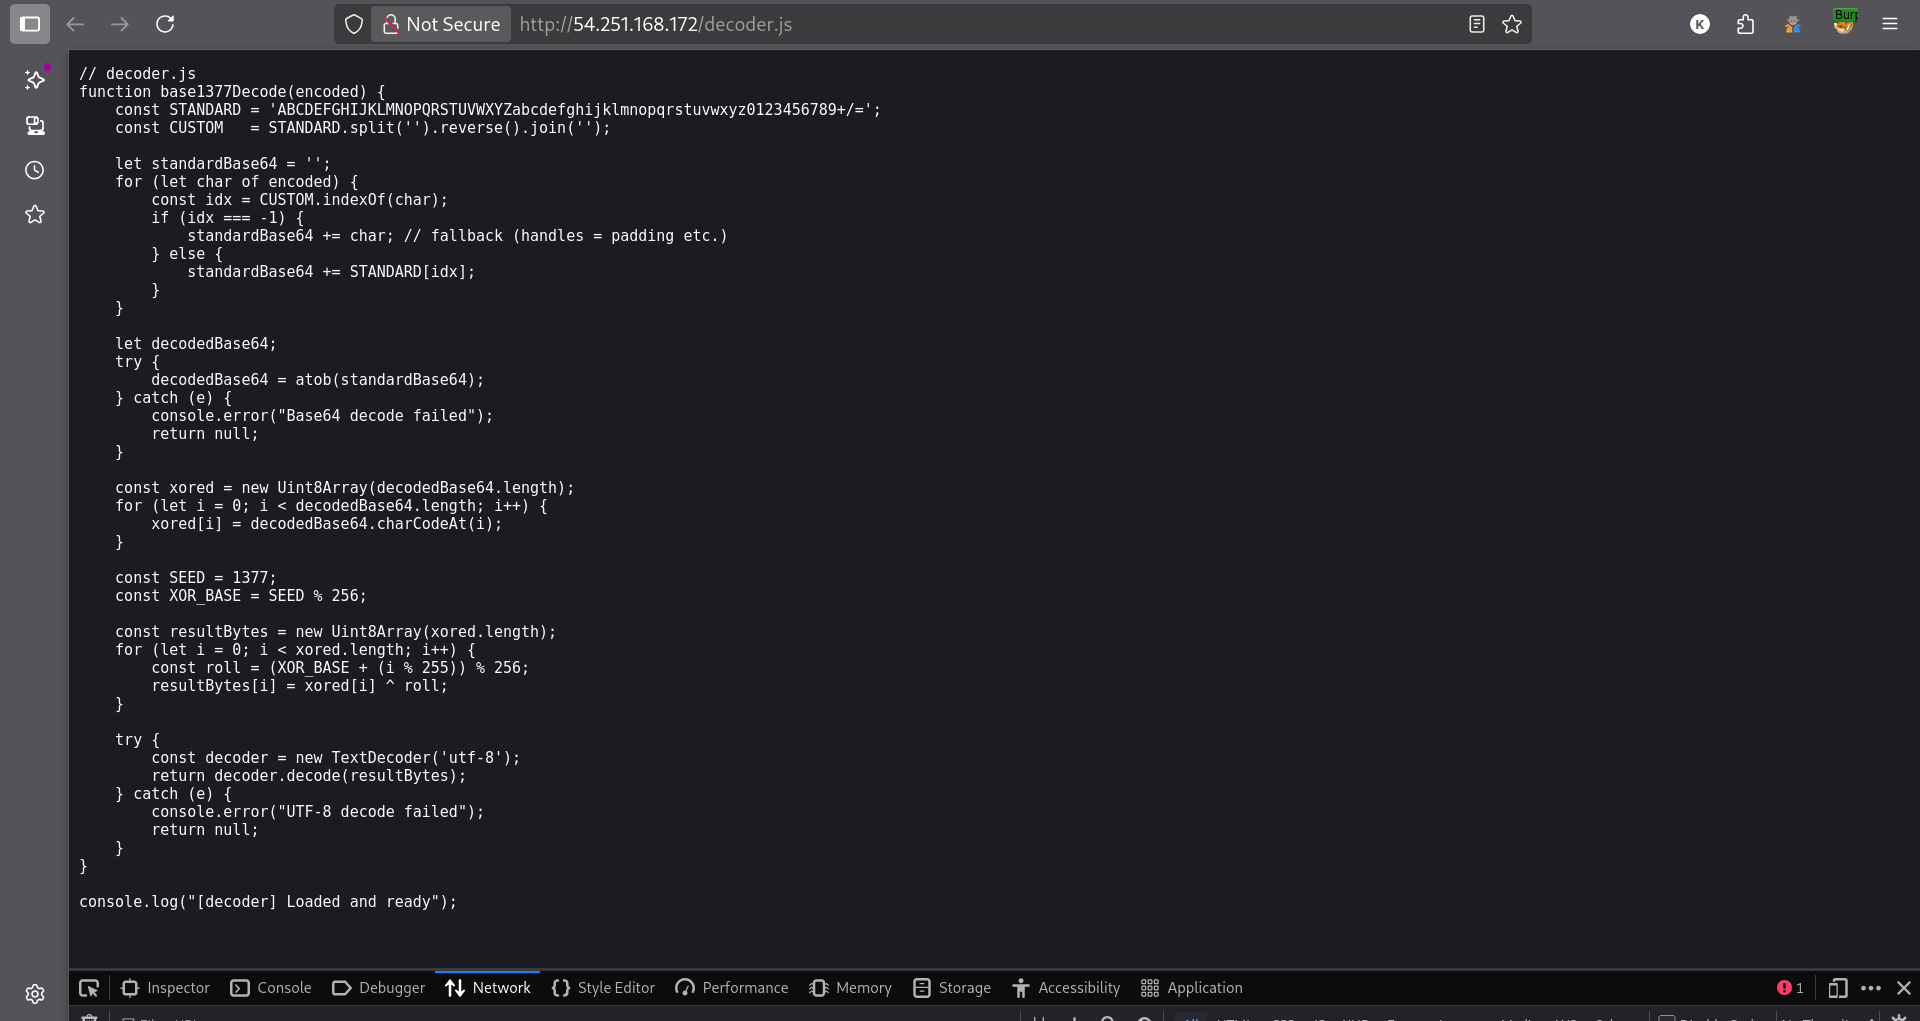This screenshot has height=1021, width=1920.
Task: Open the Firefox application hamburger menu
Action: click(x=1890, y=24)
